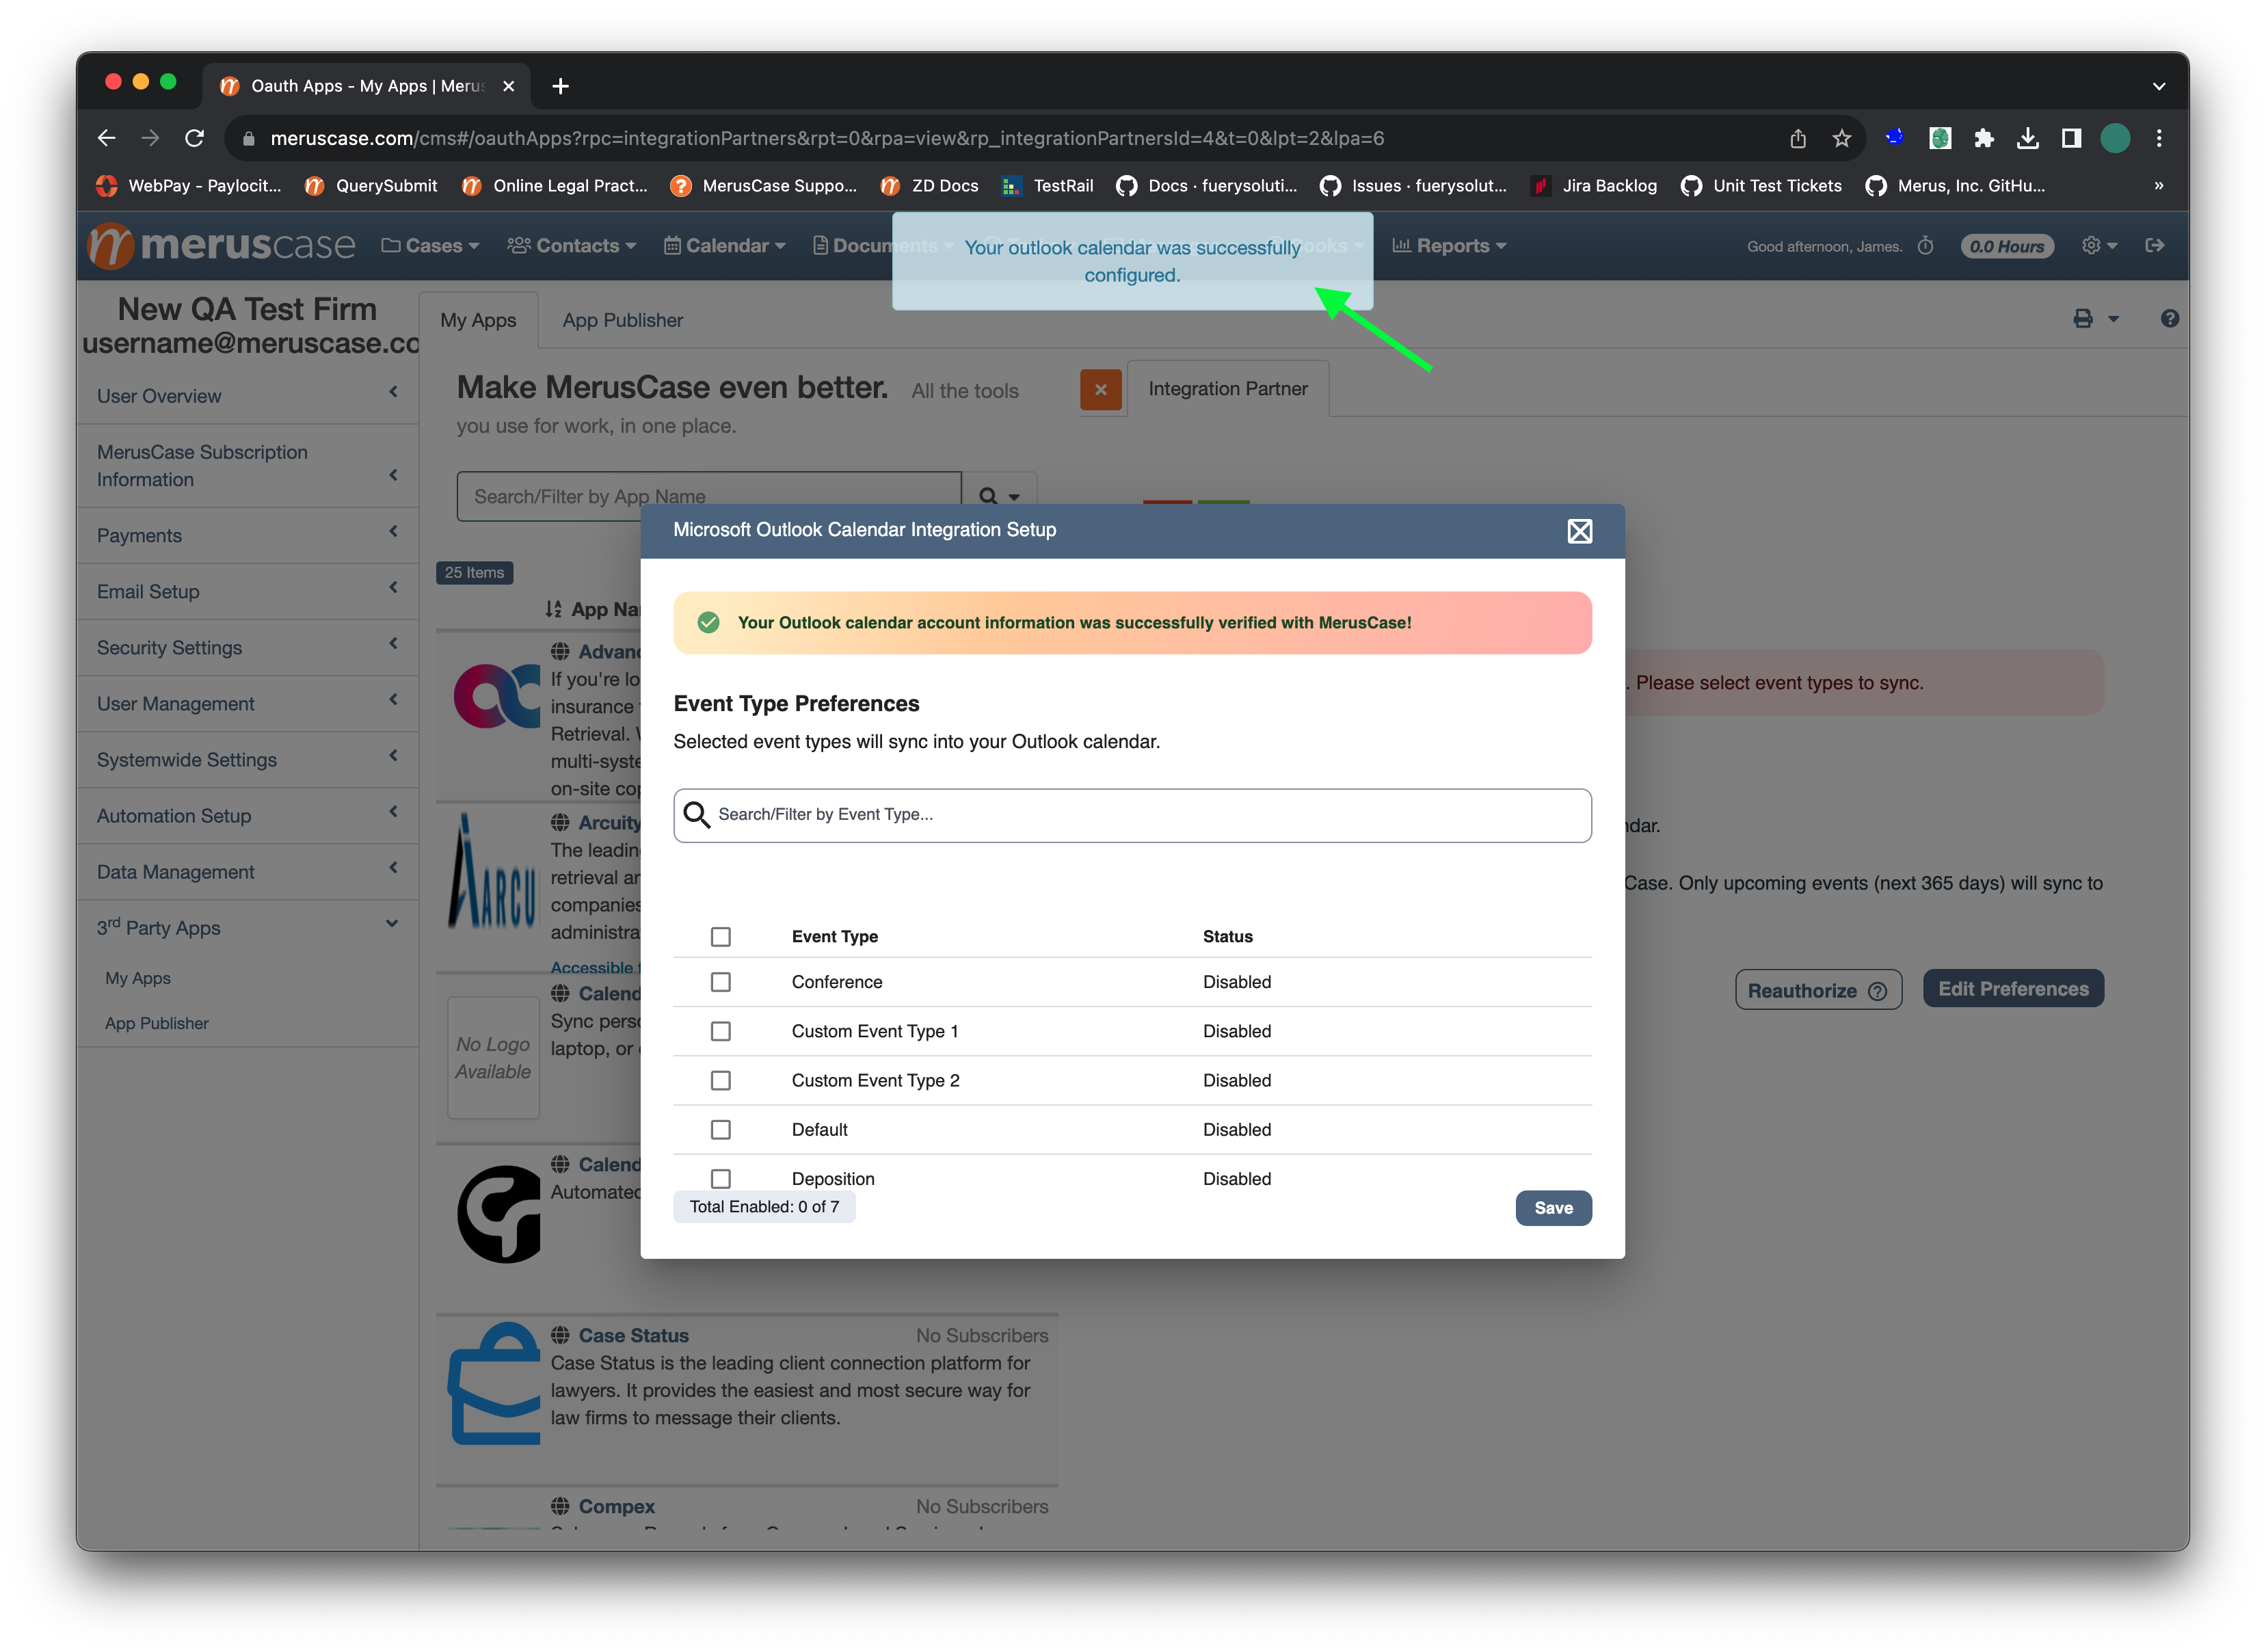Image resolution: width=2266 pixels, height=1652 pixels.
Task: Expand the Payments section
Action: [x=247, y=536]
